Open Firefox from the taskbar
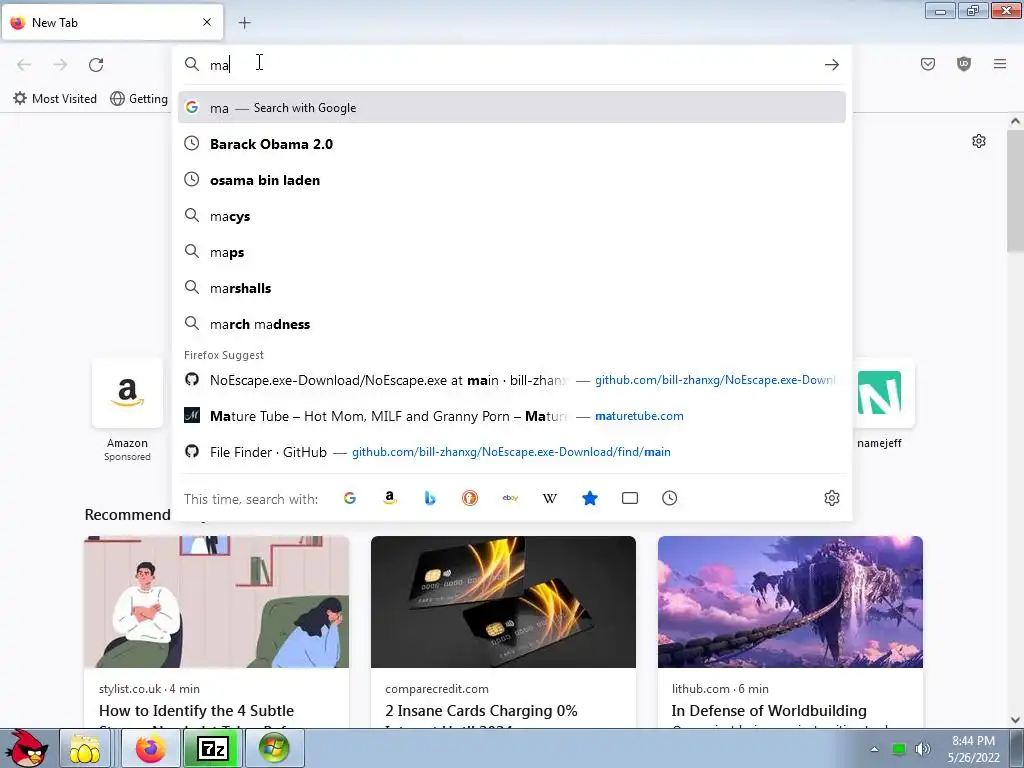This screenshot has height=768, width=1024. (150, 748)
